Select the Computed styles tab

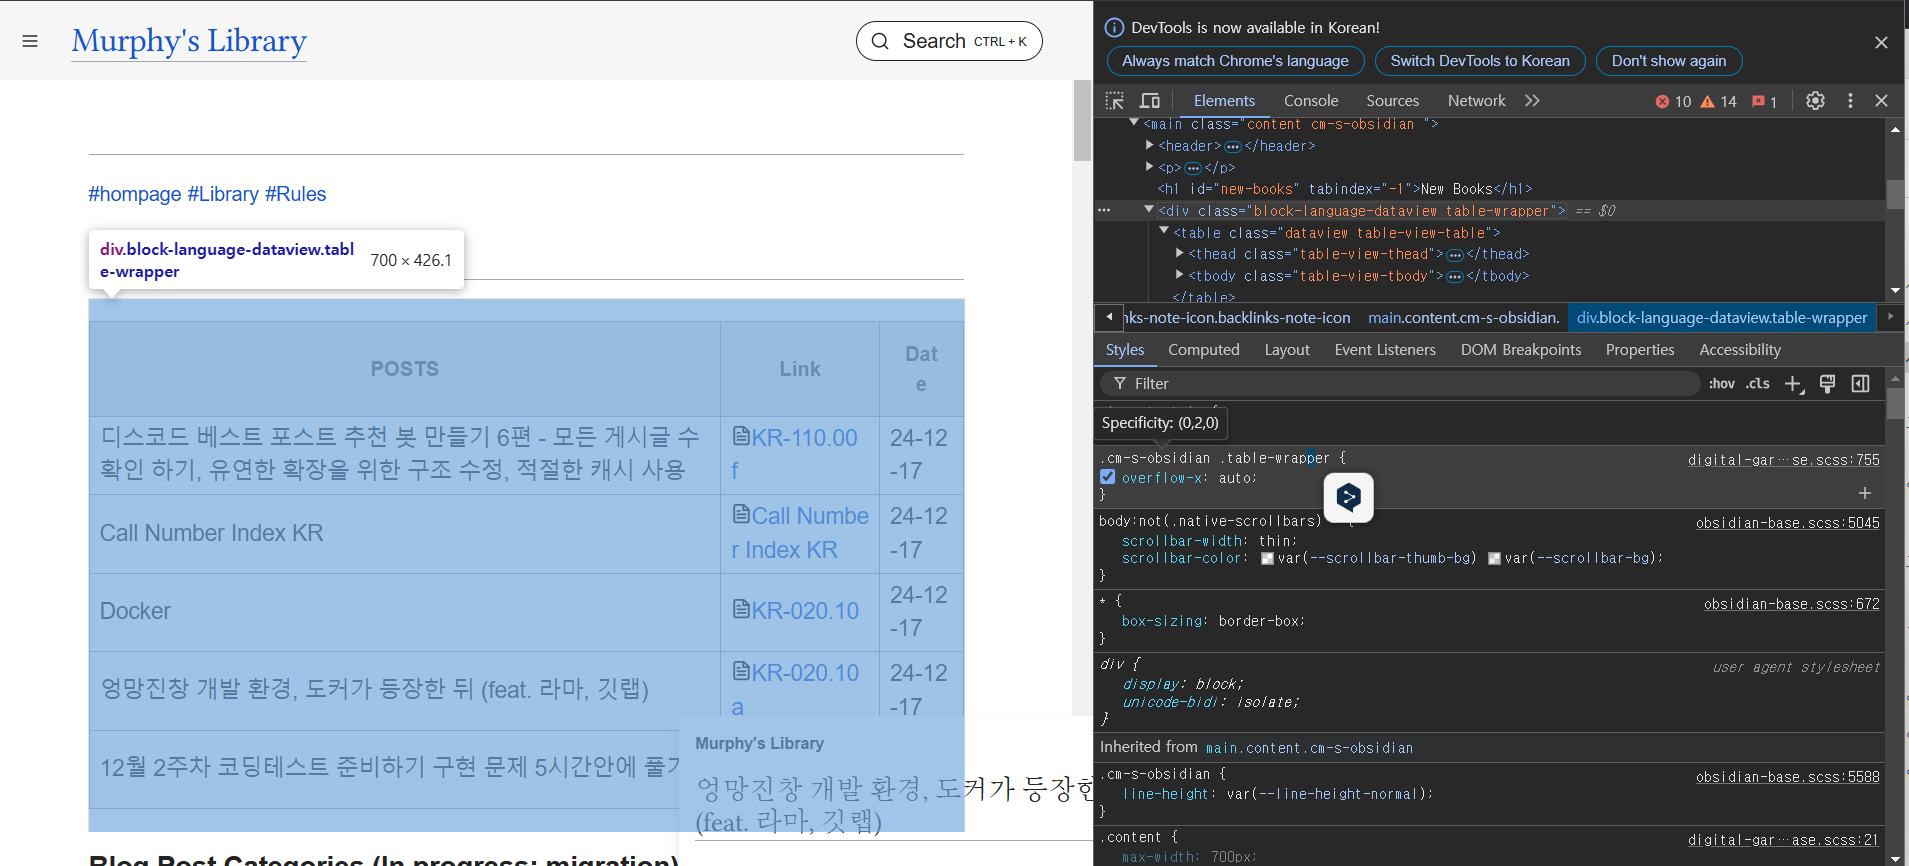coord(1204,350)
